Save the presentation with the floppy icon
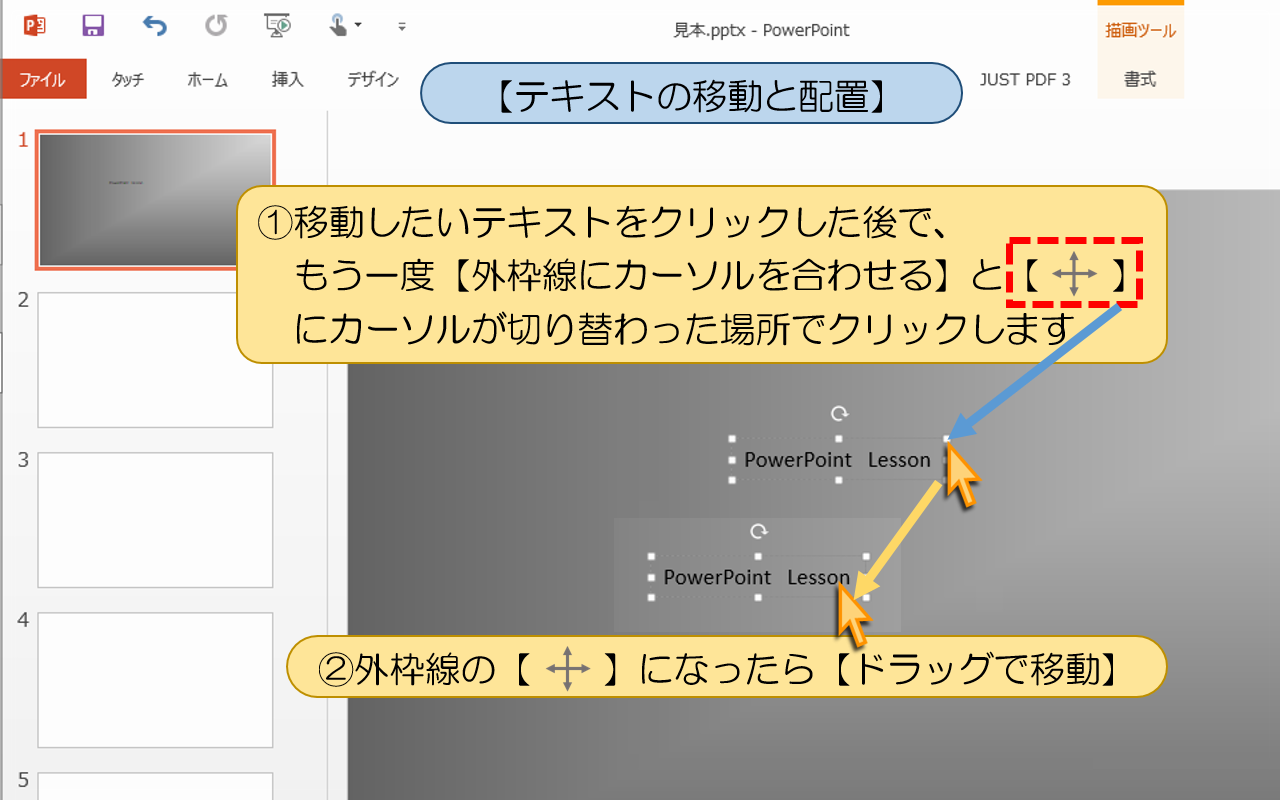Screen dimensions: 1280x800 (93, 25)
